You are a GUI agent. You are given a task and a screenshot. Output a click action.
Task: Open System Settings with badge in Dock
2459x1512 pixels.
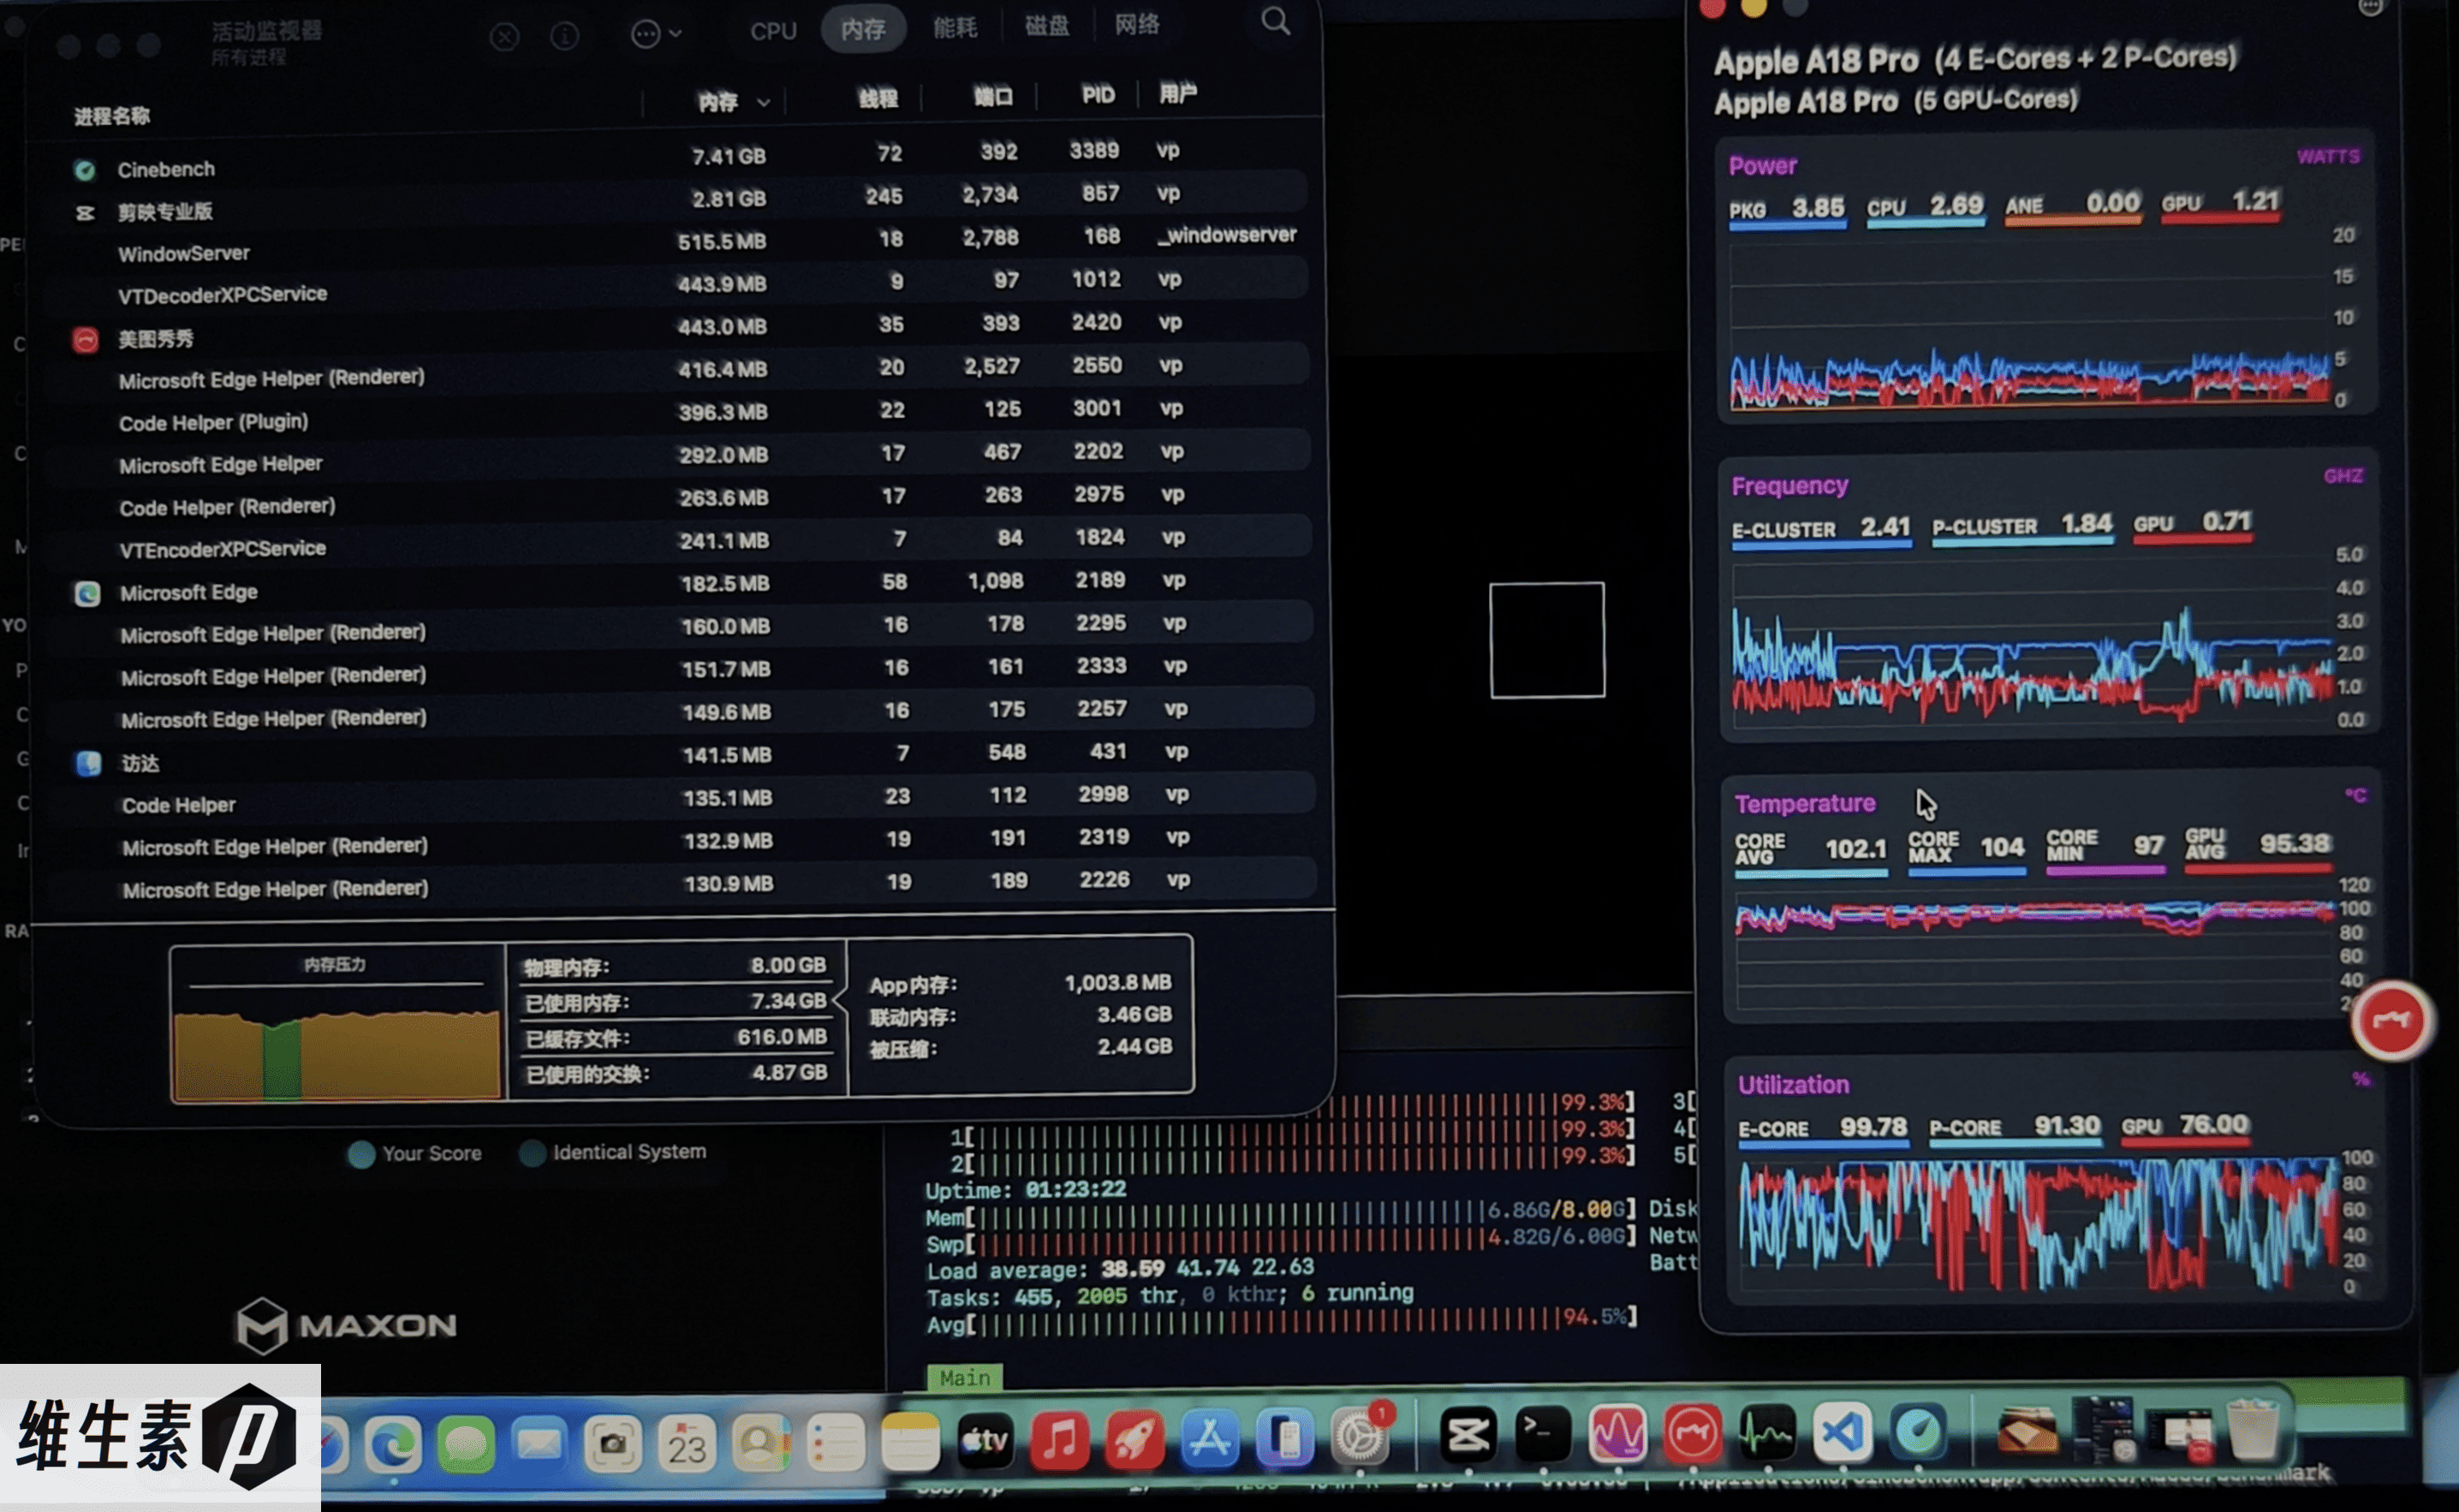[x=1359, y=1438]
